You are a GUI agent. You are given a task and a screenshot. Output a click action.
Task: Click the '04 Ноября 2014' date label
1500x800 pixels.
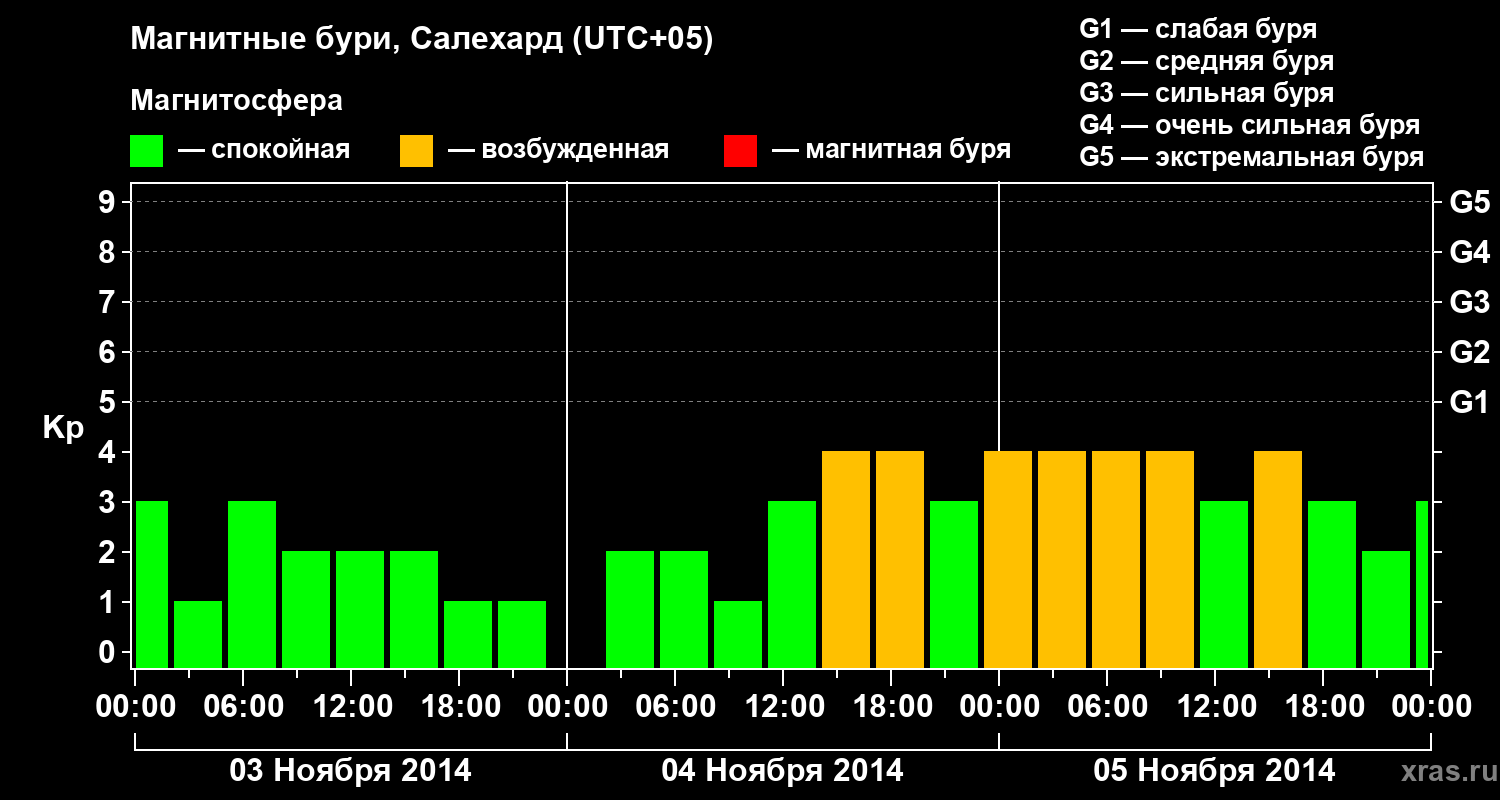(782, 770)
